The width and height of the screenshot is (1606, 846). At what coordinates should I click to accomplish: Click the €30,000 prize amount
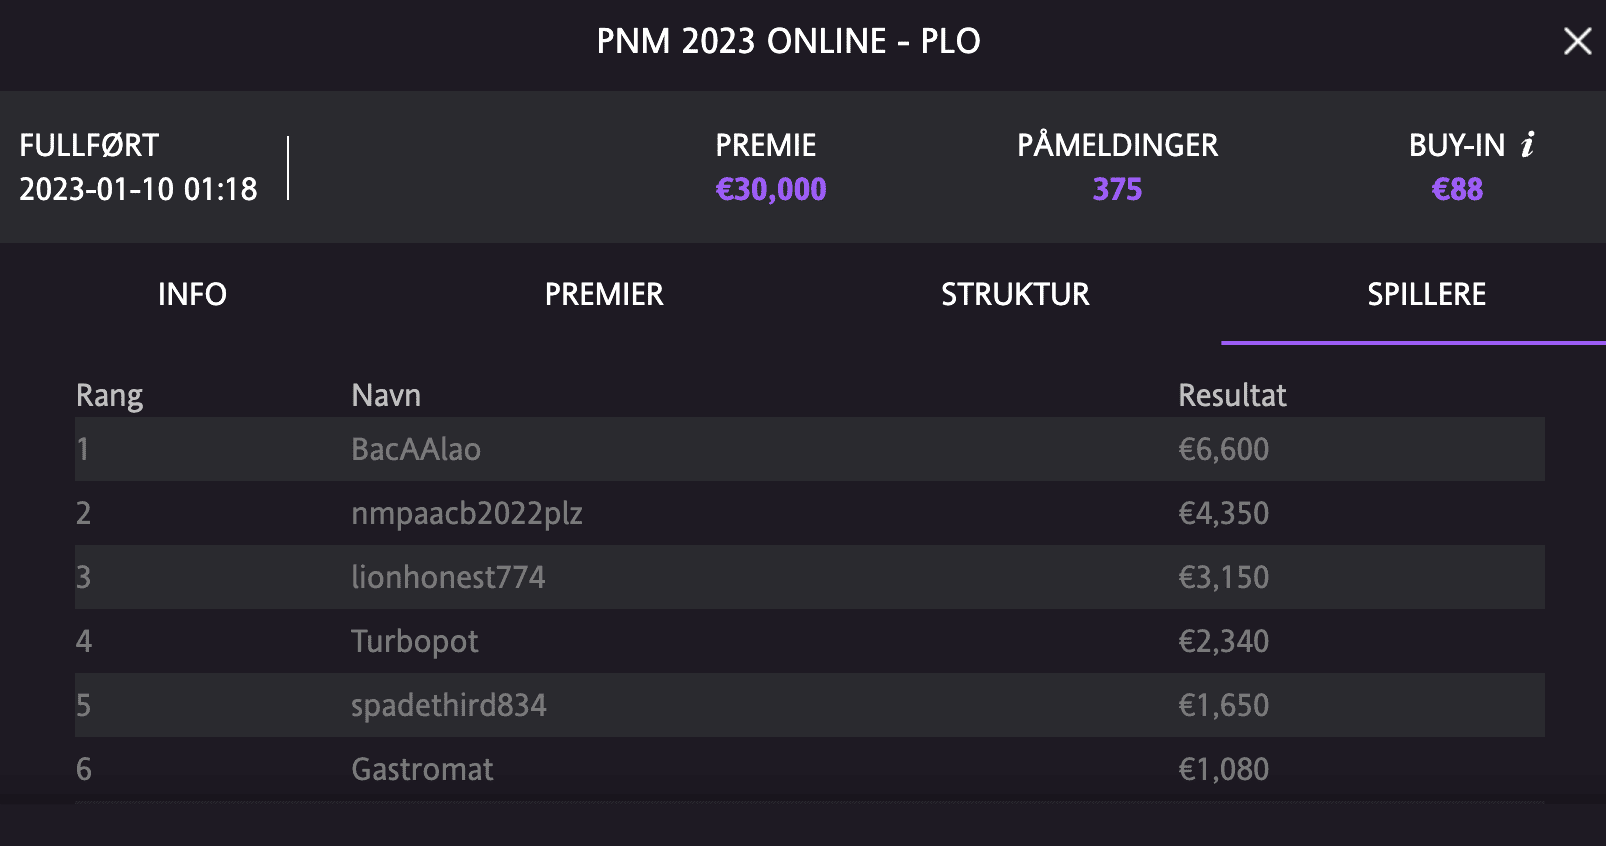pos(771,189)
